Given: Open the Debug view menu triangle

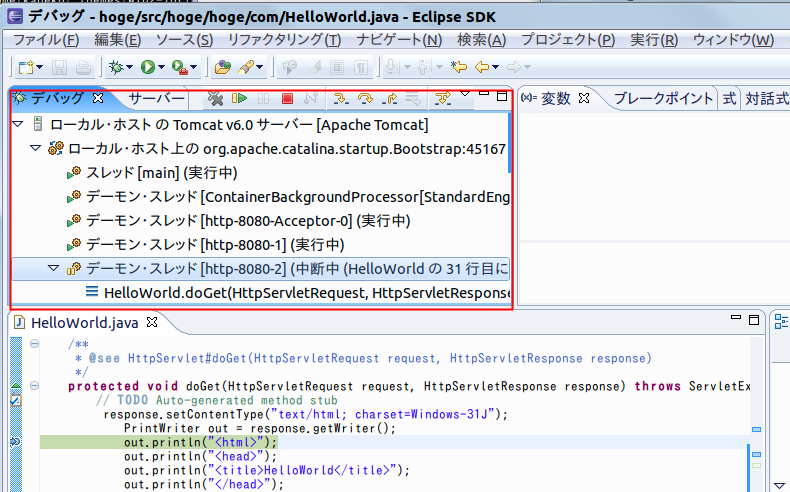Looking at the screenshot, I should (465, 94).
